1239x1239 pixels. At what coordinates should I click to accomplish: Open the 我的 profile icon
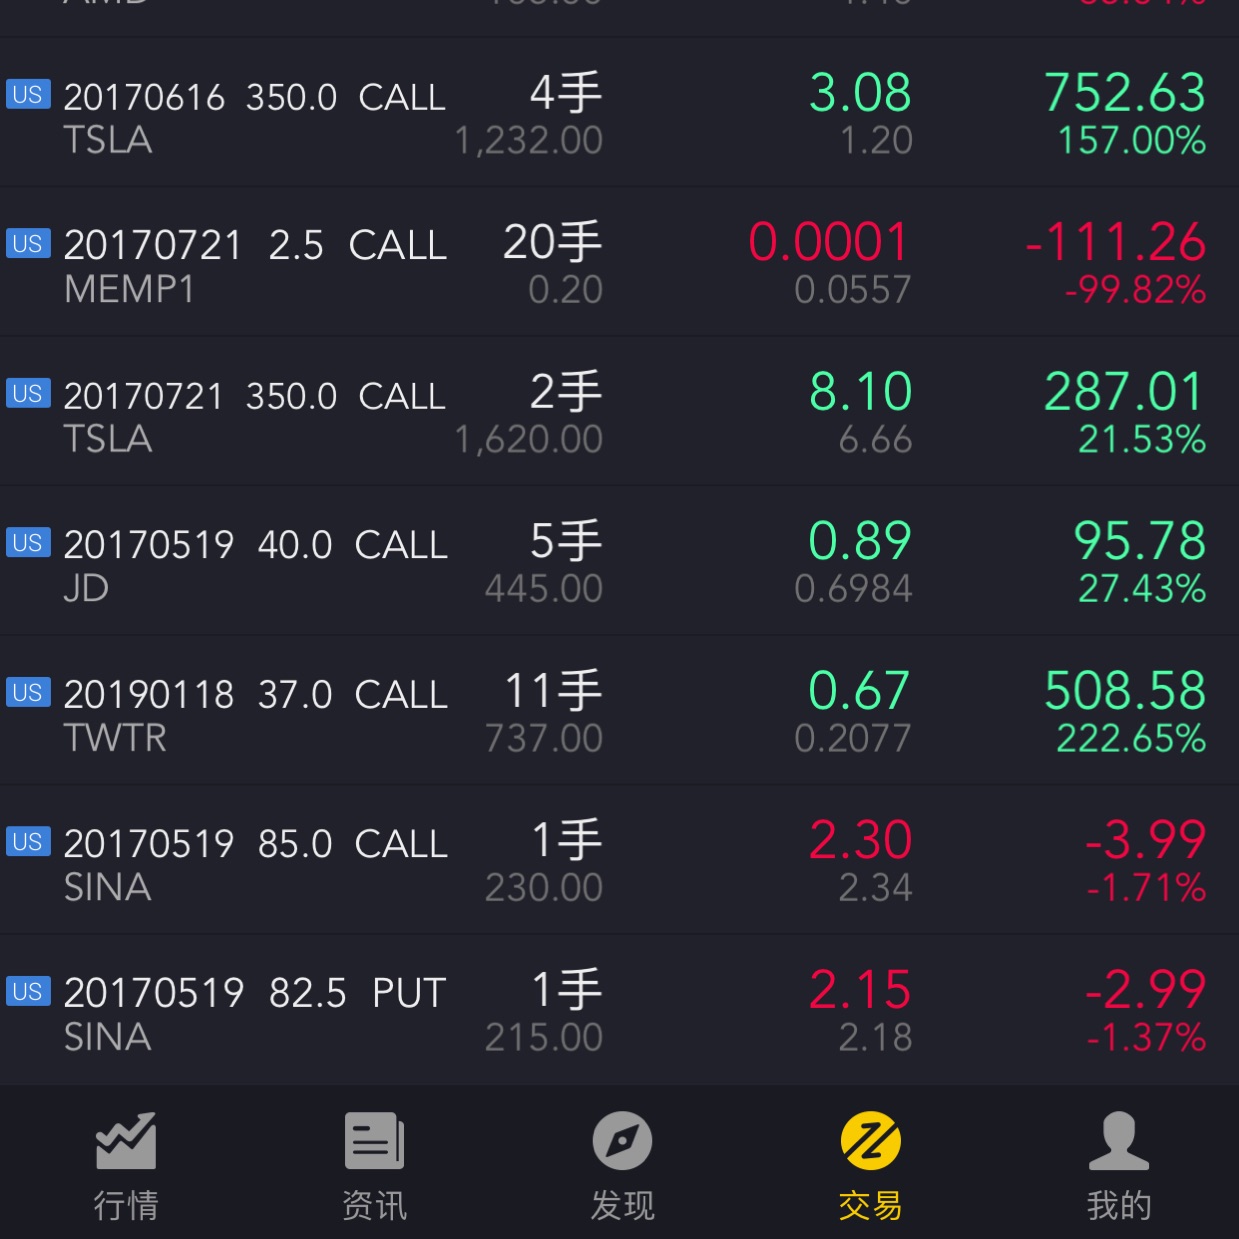[x=1118, y=1141]
